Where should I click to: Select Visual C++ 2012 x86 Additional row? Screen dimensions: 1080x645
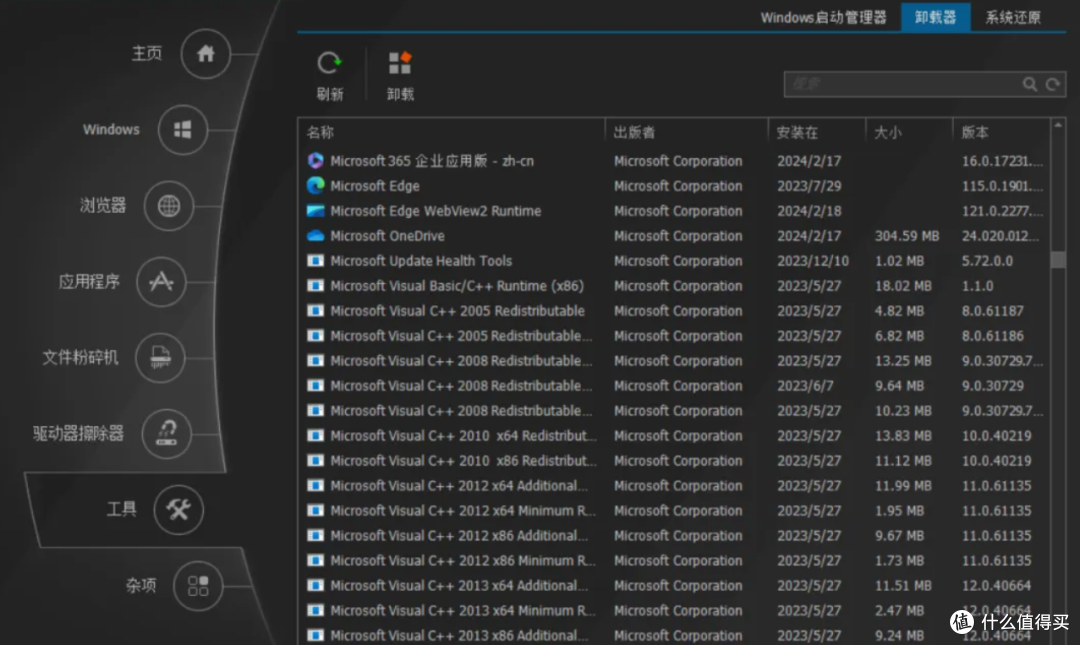(675, 535)
